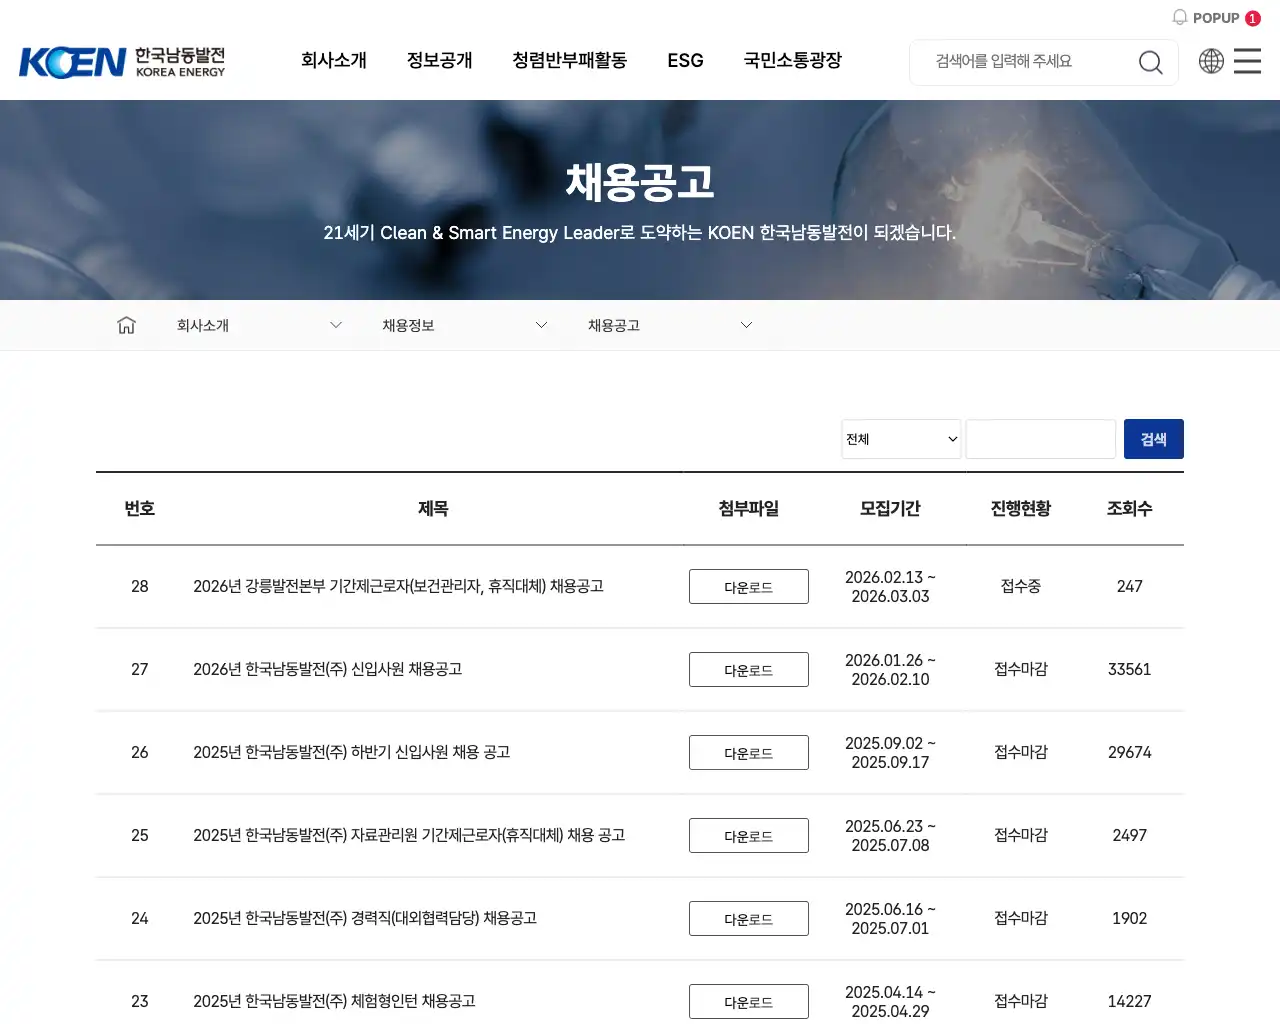Download attachment for posting number 28

[748, 586]
